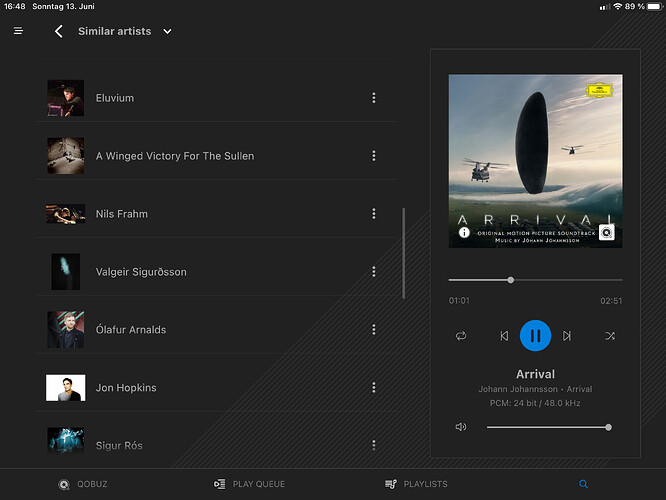Skip to the next track
The image size is (666, 500).
click(567, 336)
